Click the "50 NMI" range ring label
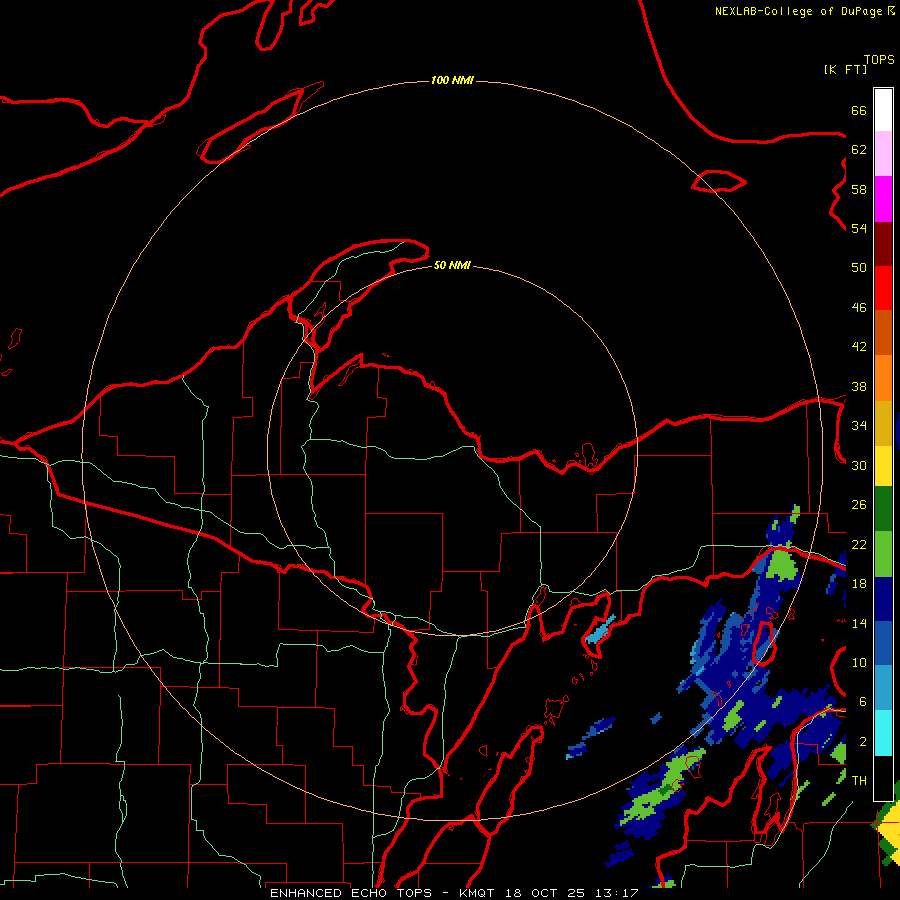Image resolution: width=900 pixels, height=900 pixels. 452,265
